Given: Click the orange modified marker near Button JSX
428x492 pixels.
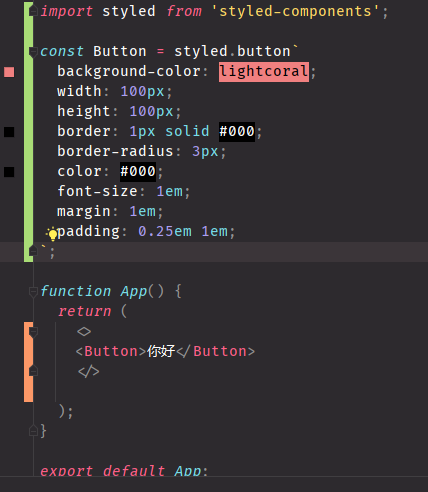Looking at the screenshot, I should [x=28, y=362].
